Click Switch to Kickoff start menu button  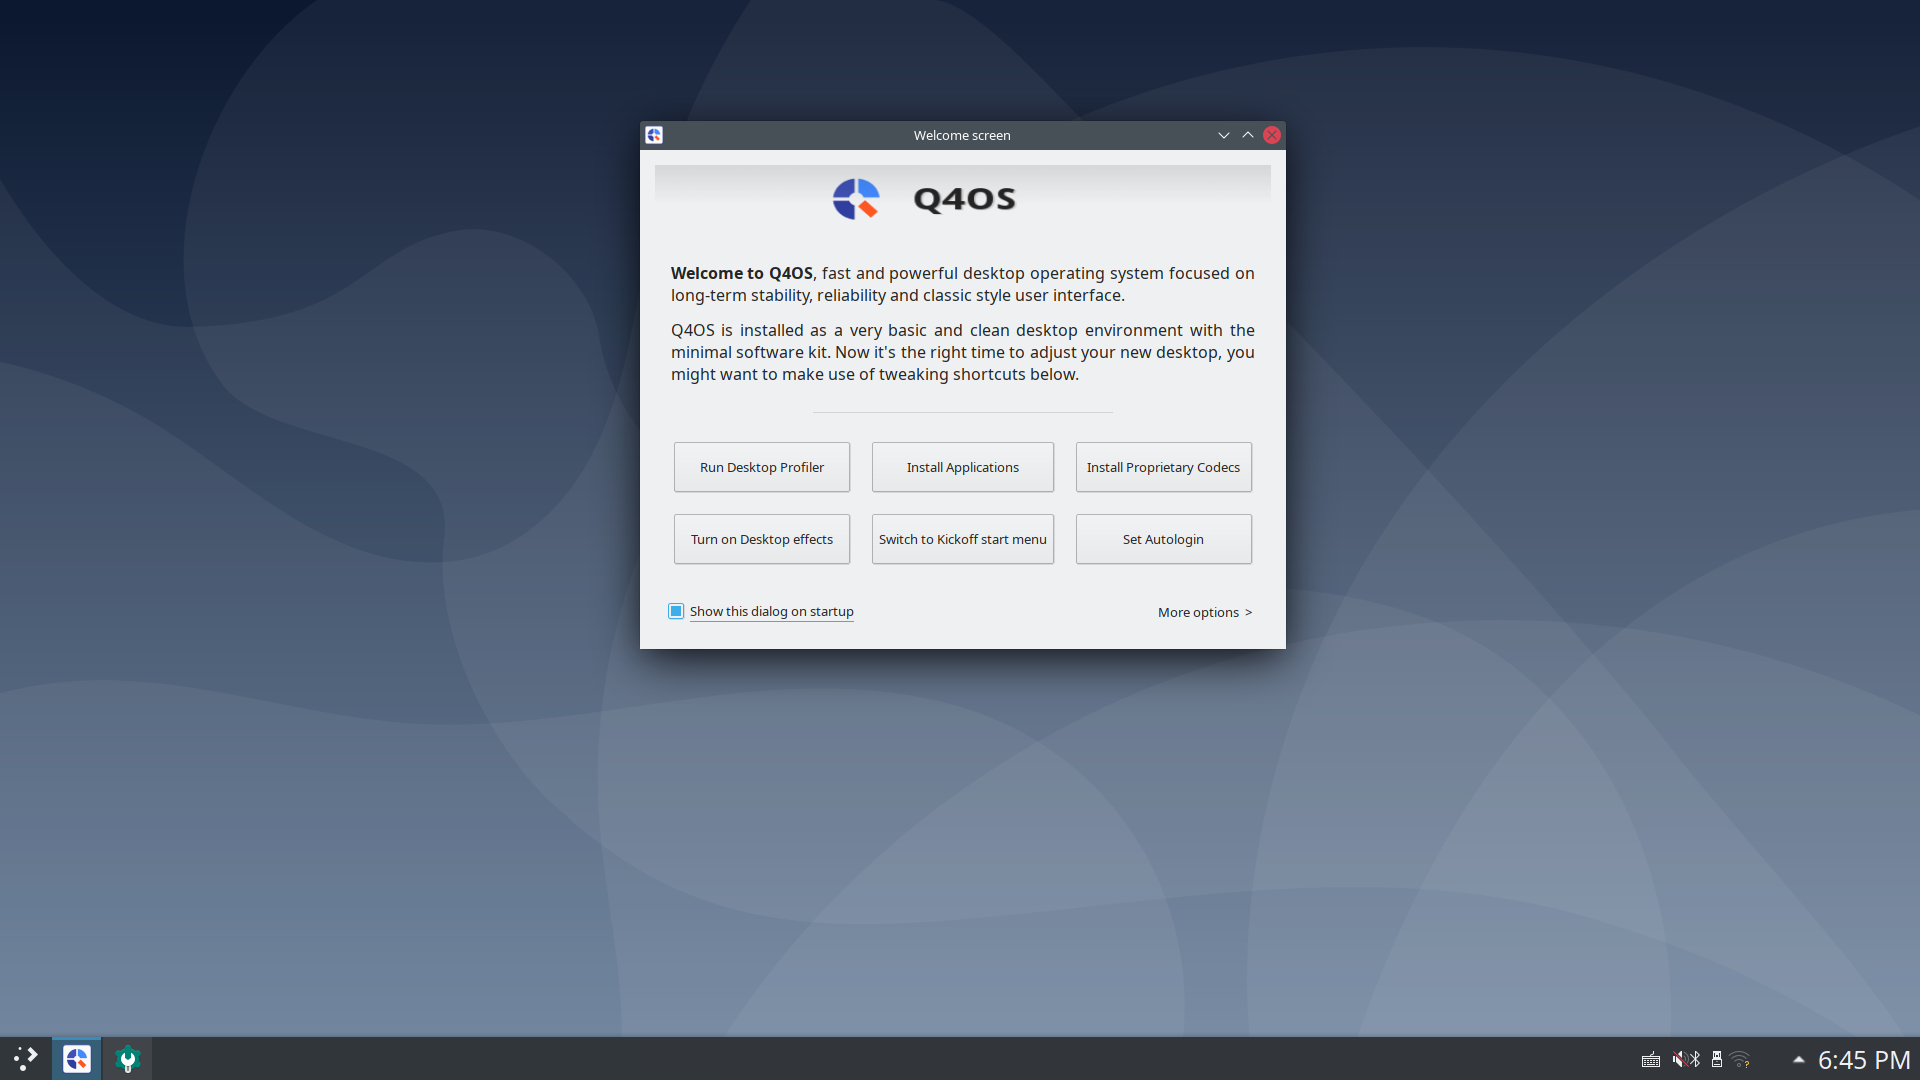(963, 539)
